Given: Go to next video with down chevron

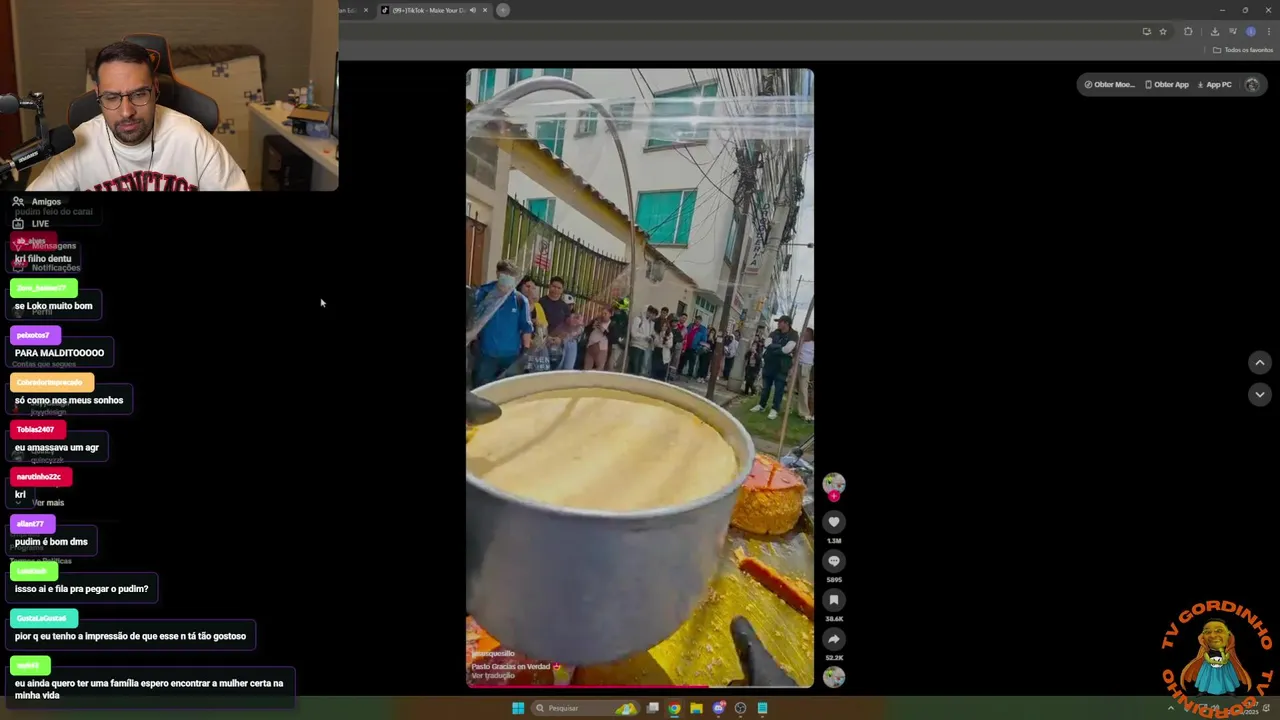Looking at the screenshot, I should [x=1260, y=395].
